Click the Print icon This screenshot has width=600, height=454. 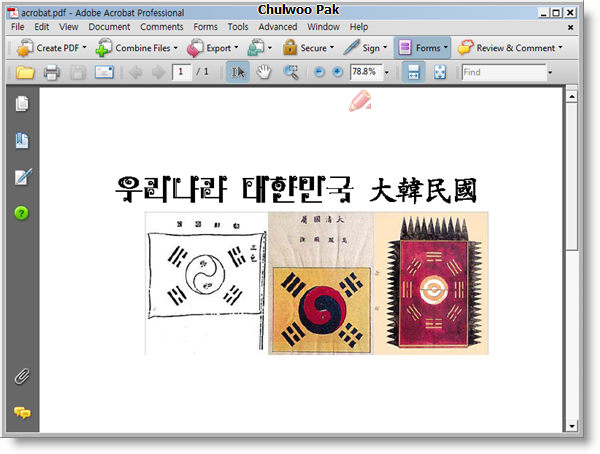tap(52, 72)
